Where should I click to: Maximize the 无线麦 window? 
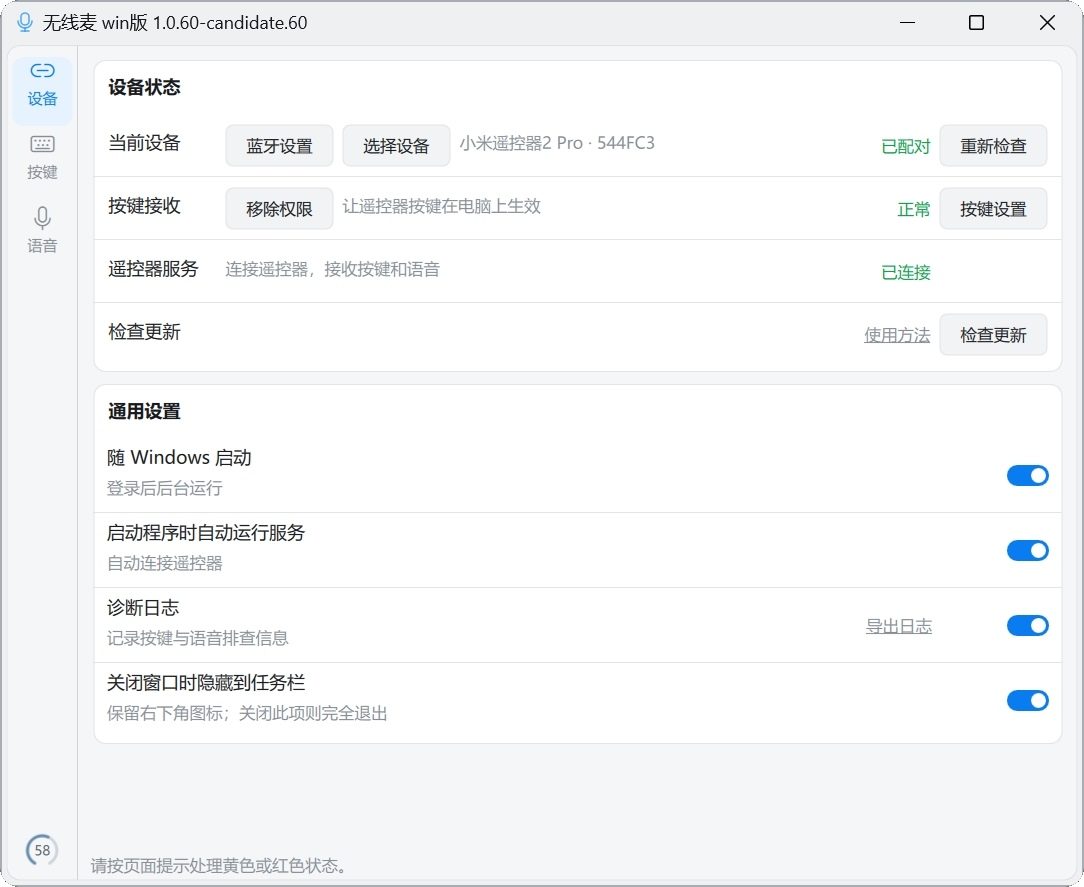pyautogui.click(x=976, y=23)
